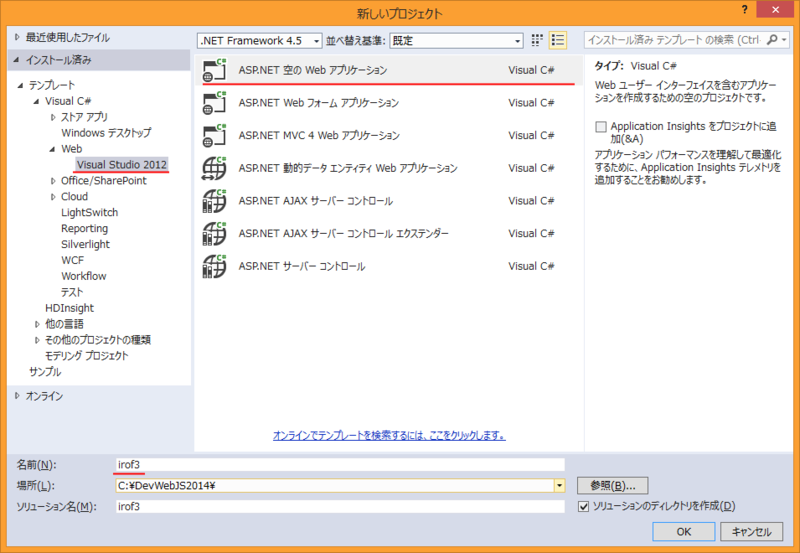Select Windows デスクトップ tree item
The width and height of the screenshot is (800, 553).
pos(106,133)
